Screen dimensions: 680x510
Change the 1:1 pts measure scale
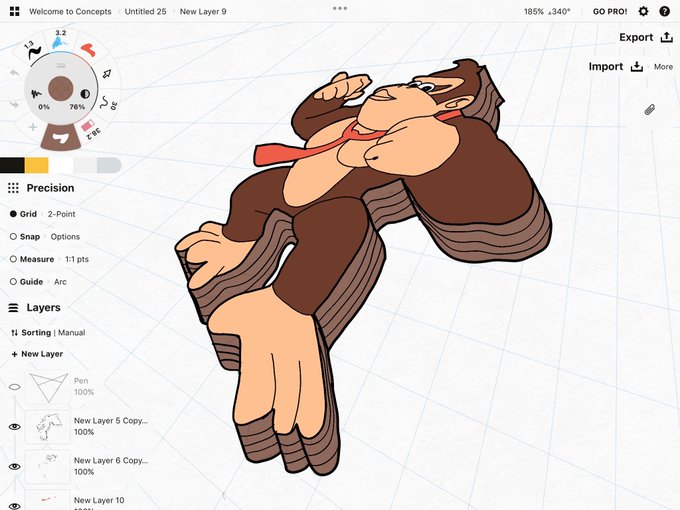tap(77, 259)
